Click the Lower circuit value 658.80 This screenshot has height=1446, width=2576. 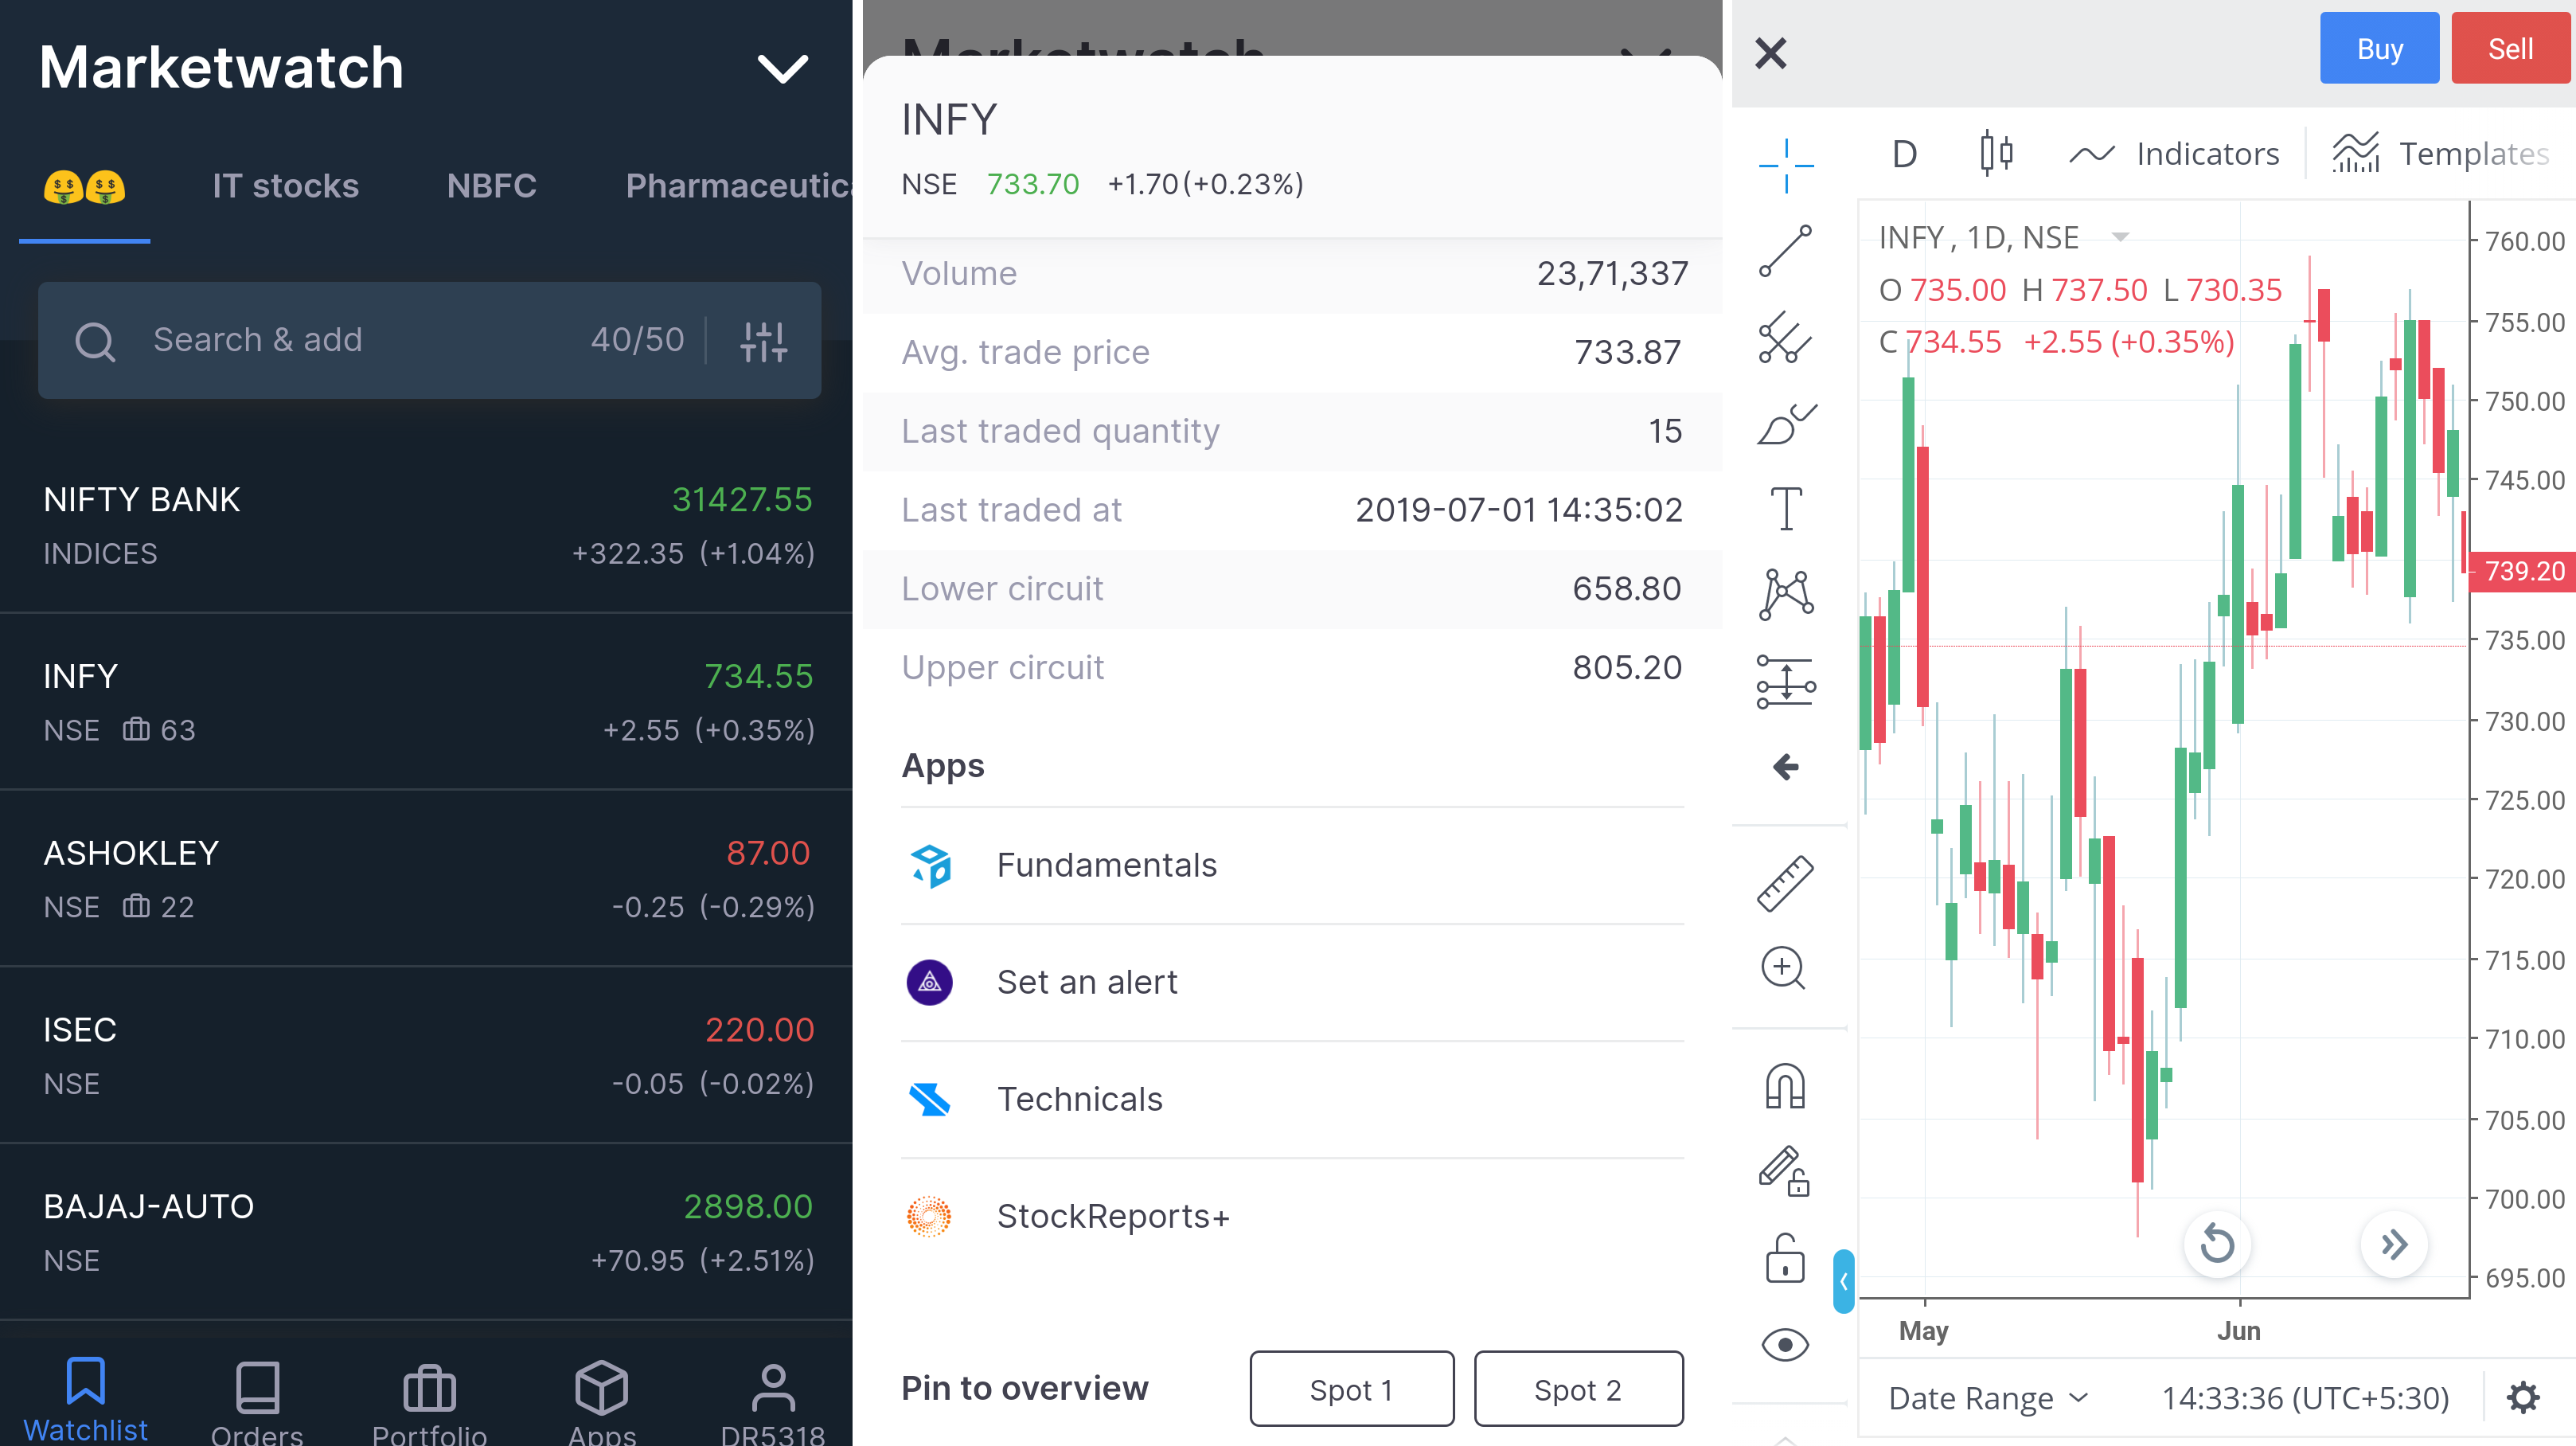click(1627, 588)
